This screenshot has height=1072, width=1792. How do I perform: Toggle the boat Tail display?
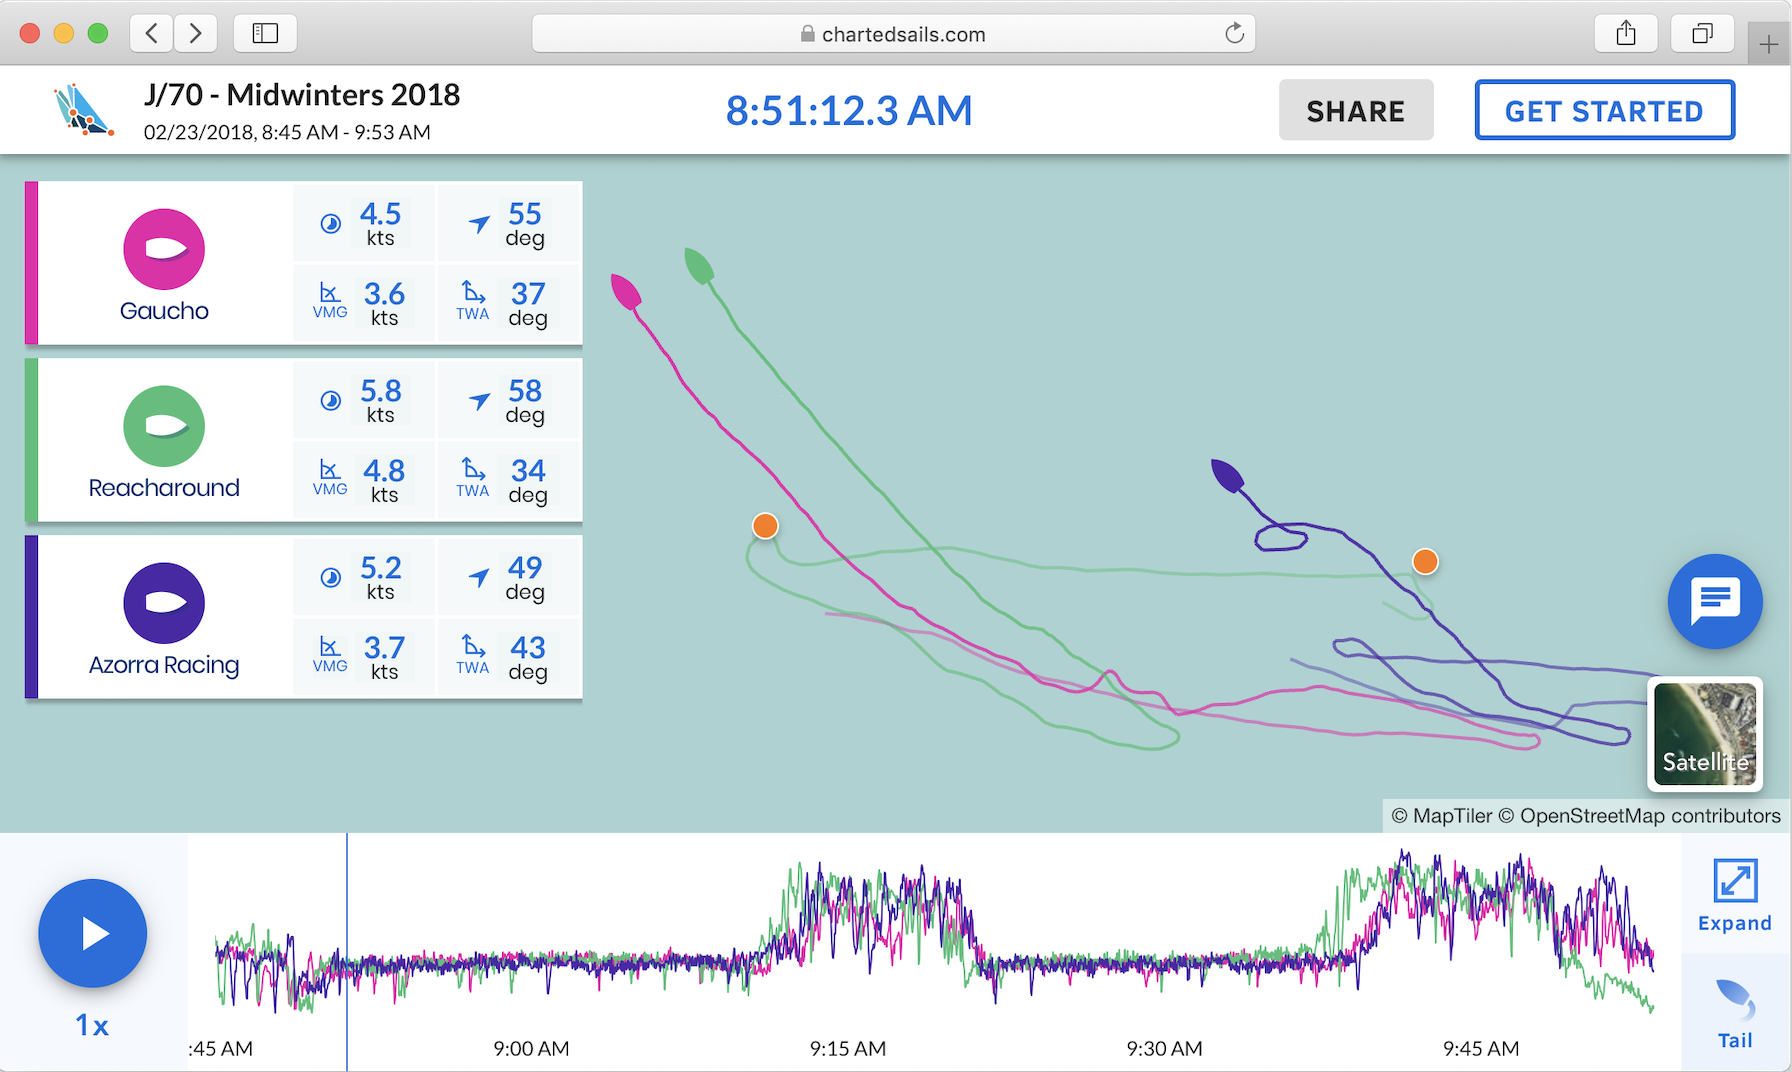(x=1734, y=1012)
